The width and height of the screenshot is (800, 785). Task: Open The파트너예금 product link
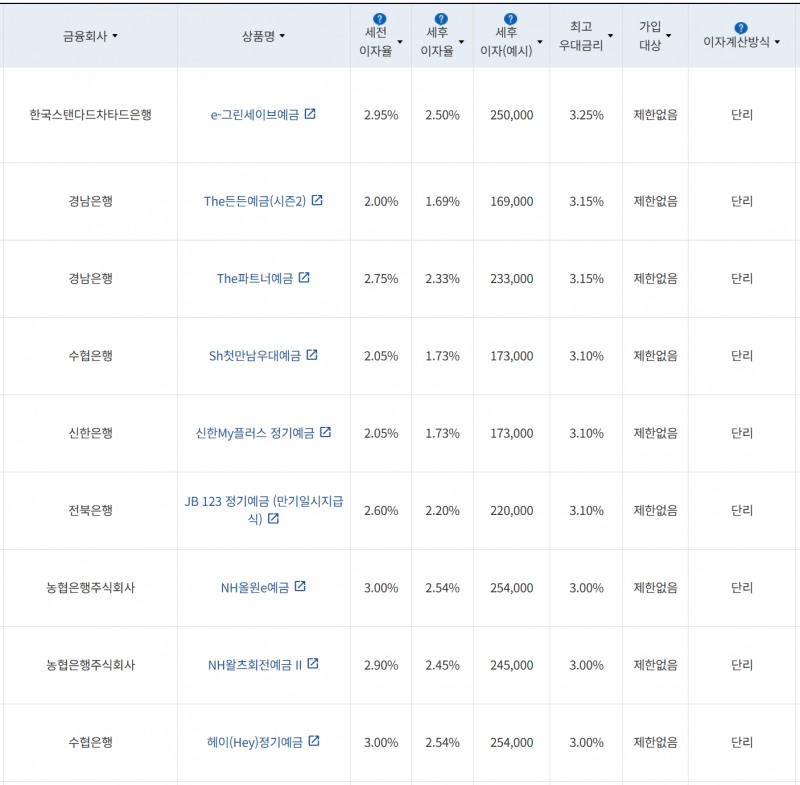pyautogui.click(x=255, y=278)
